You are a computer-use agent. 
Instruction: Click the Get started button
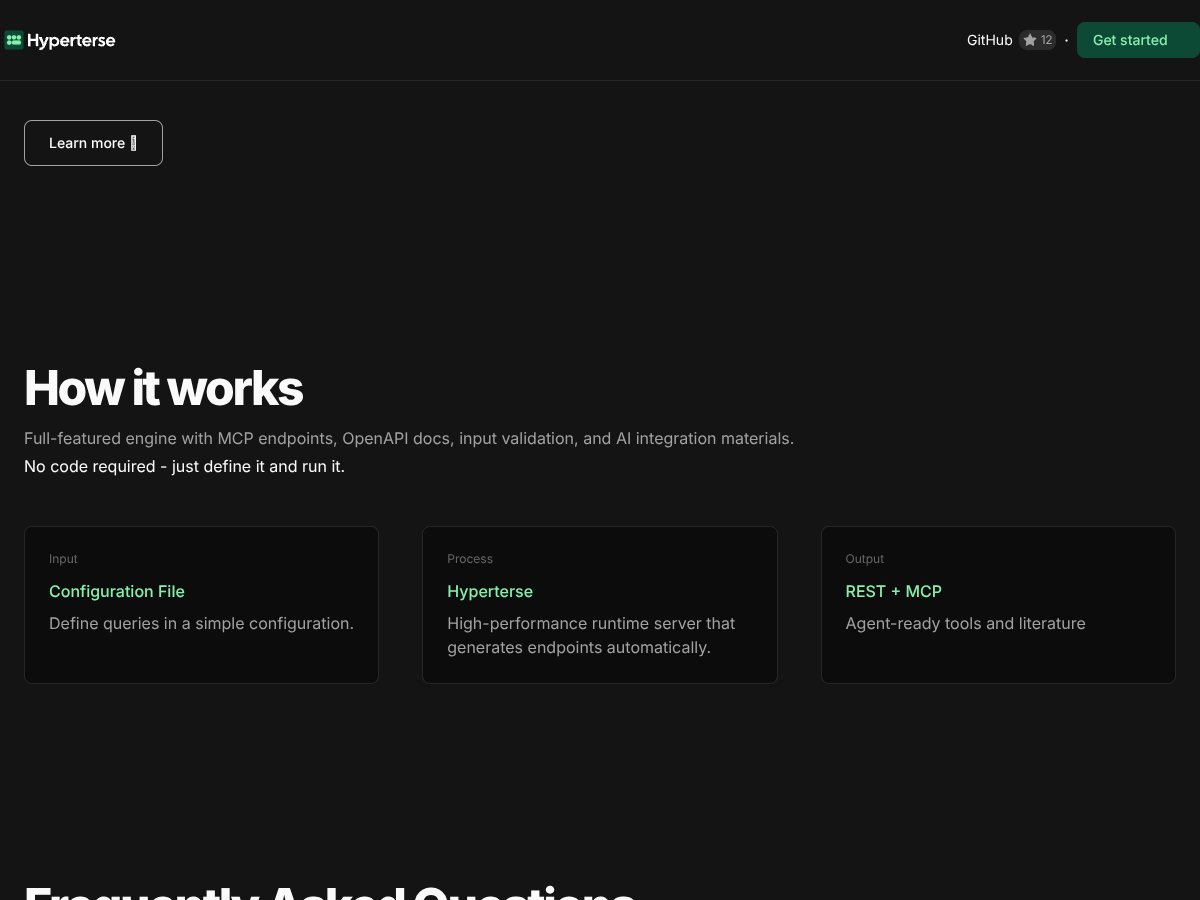pos(1138,40)
